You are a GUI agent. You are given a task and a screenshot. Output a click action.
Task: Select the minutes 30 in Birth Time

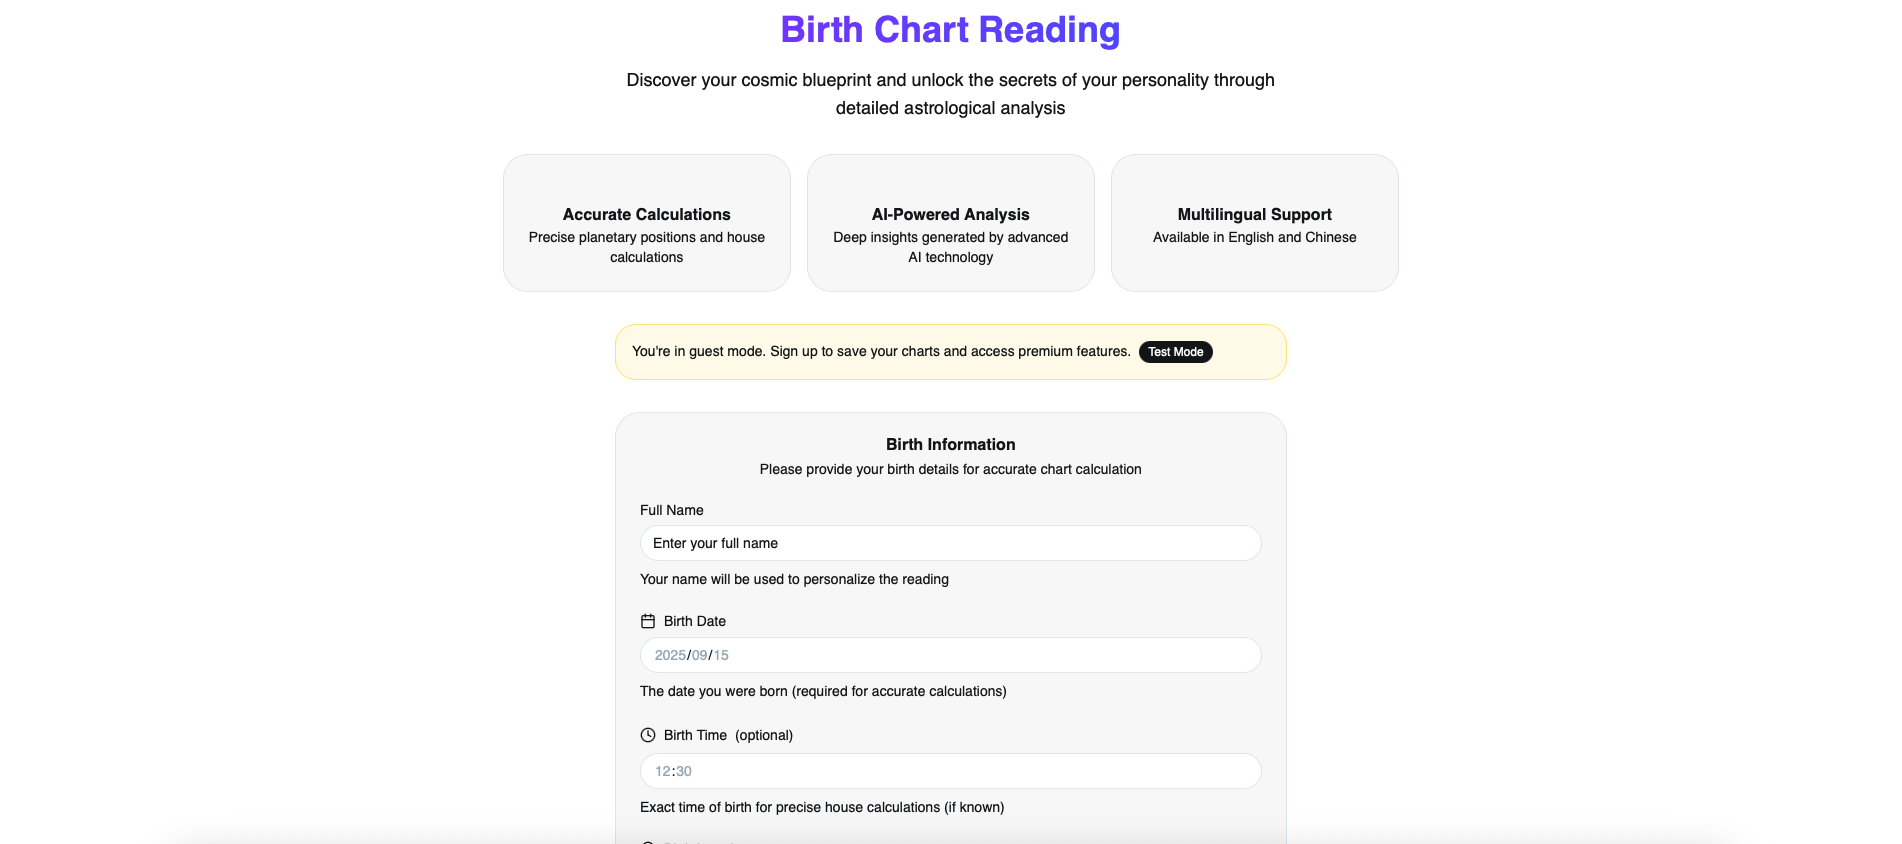coord(684,771)
